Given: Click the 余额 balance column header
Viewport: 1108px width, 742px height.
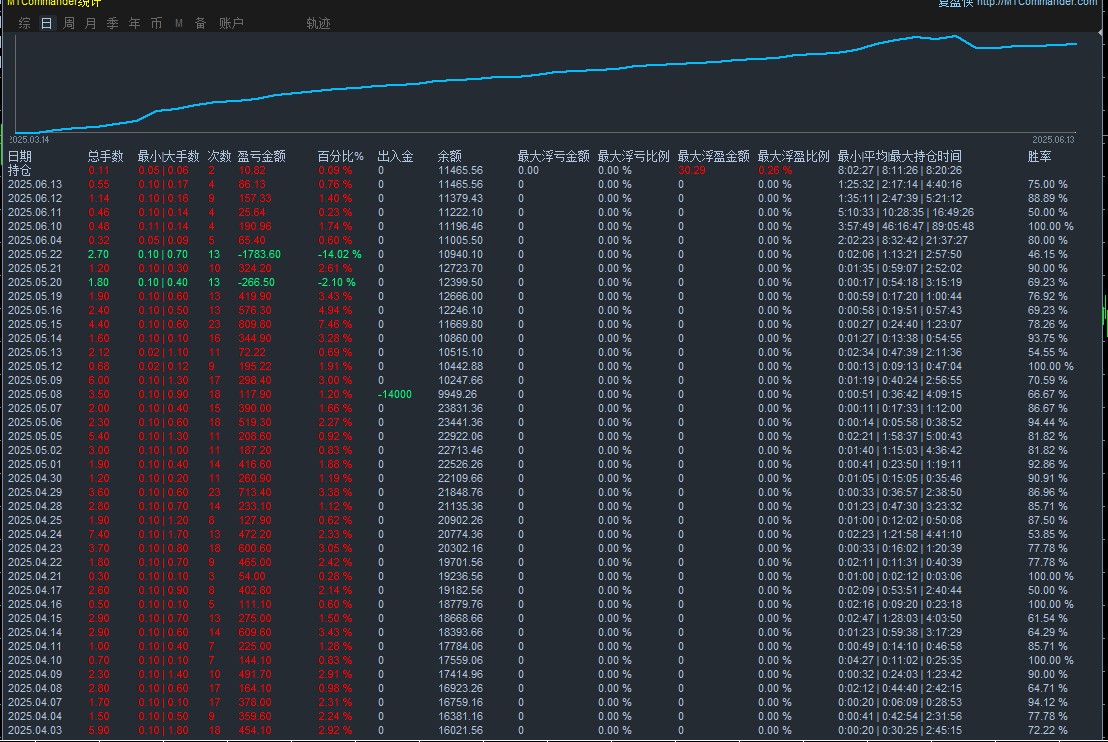Looking at the screenshot, I should coord(450,156).
